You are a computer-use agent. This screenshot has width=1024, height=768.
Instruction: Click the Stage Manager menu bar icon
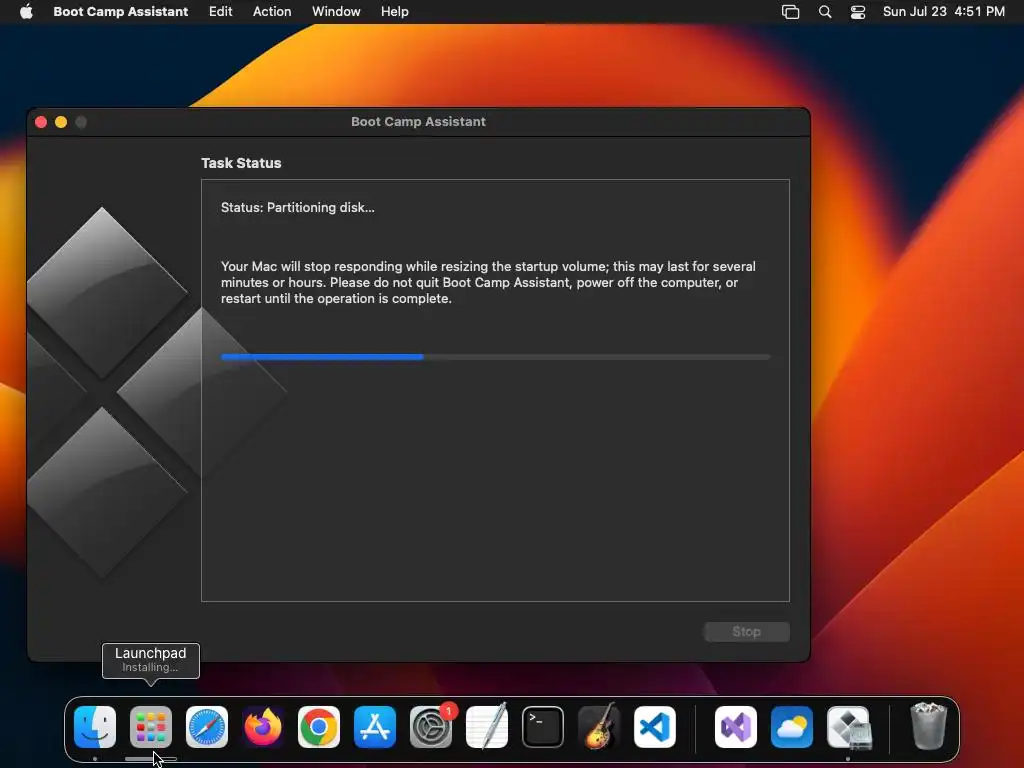(x=790, y=12)
